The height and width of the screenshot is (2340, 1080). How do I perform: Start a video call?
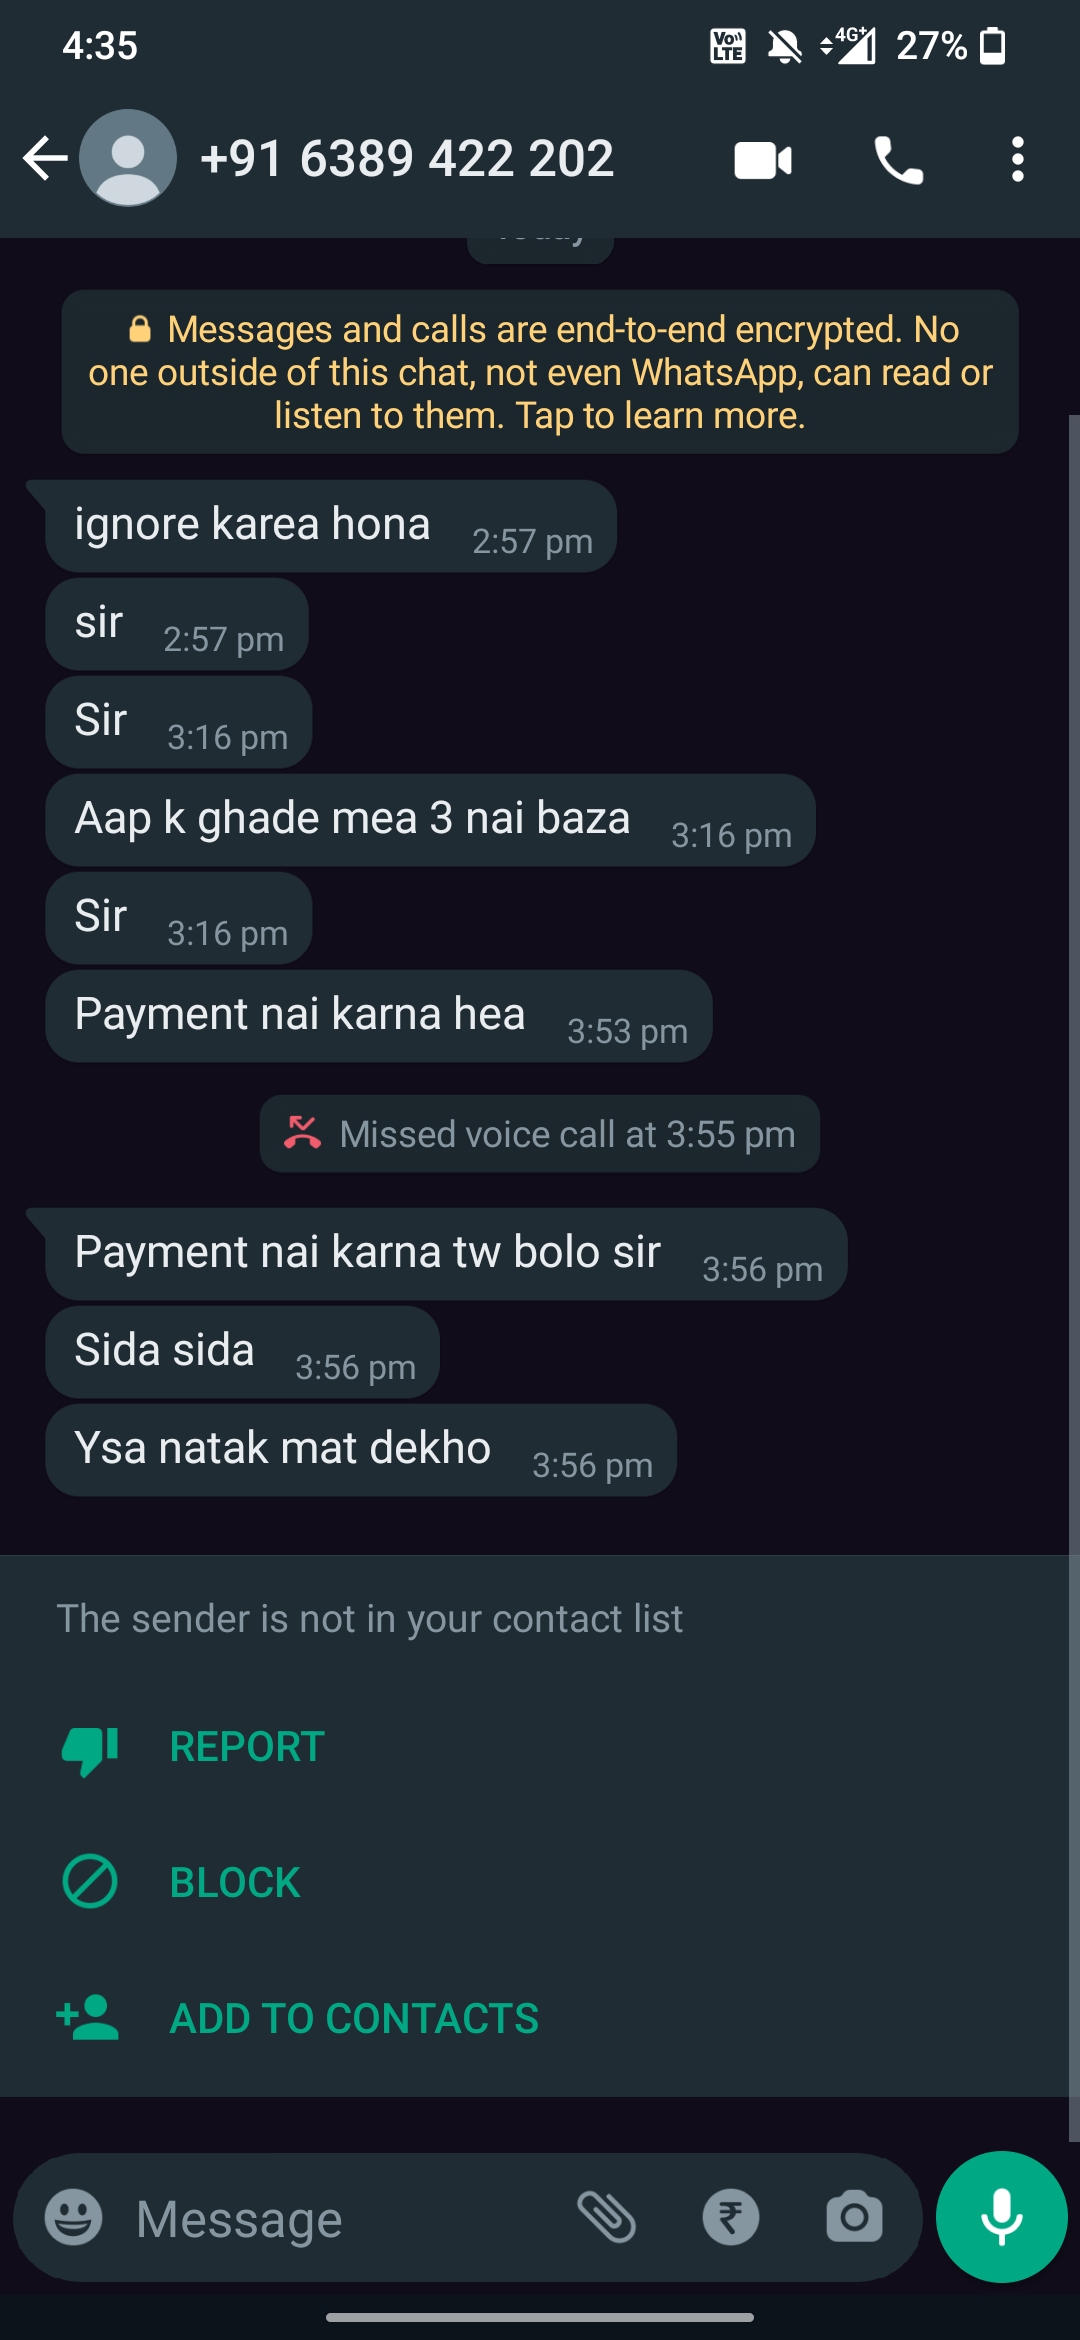pyautogui.click(x=763, y=160)
